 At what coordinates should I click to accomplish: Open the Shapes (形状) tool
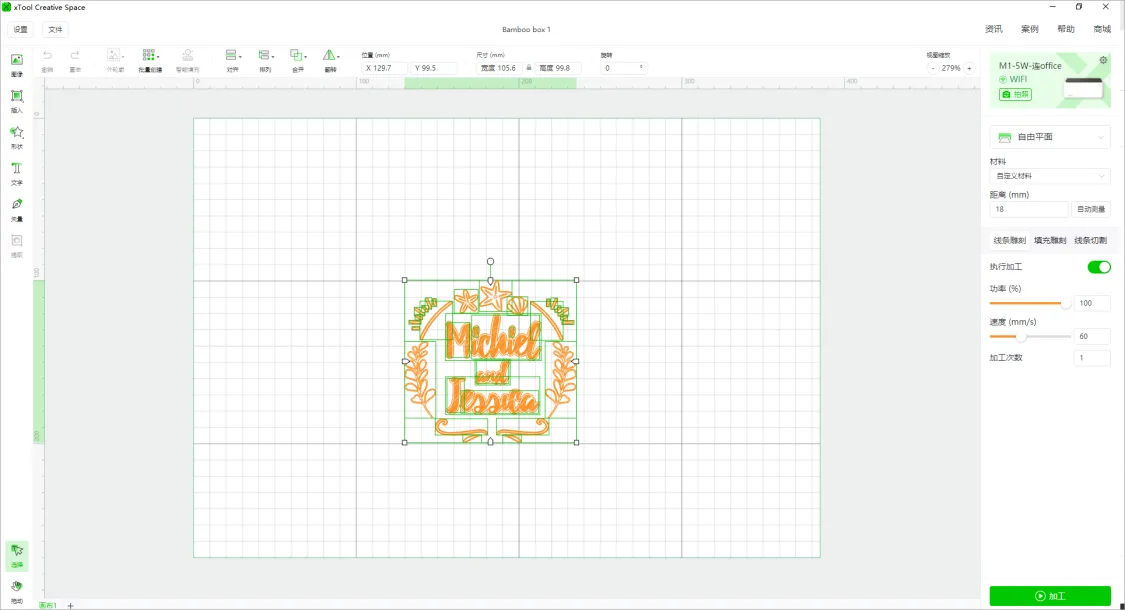tap(17, 137)
